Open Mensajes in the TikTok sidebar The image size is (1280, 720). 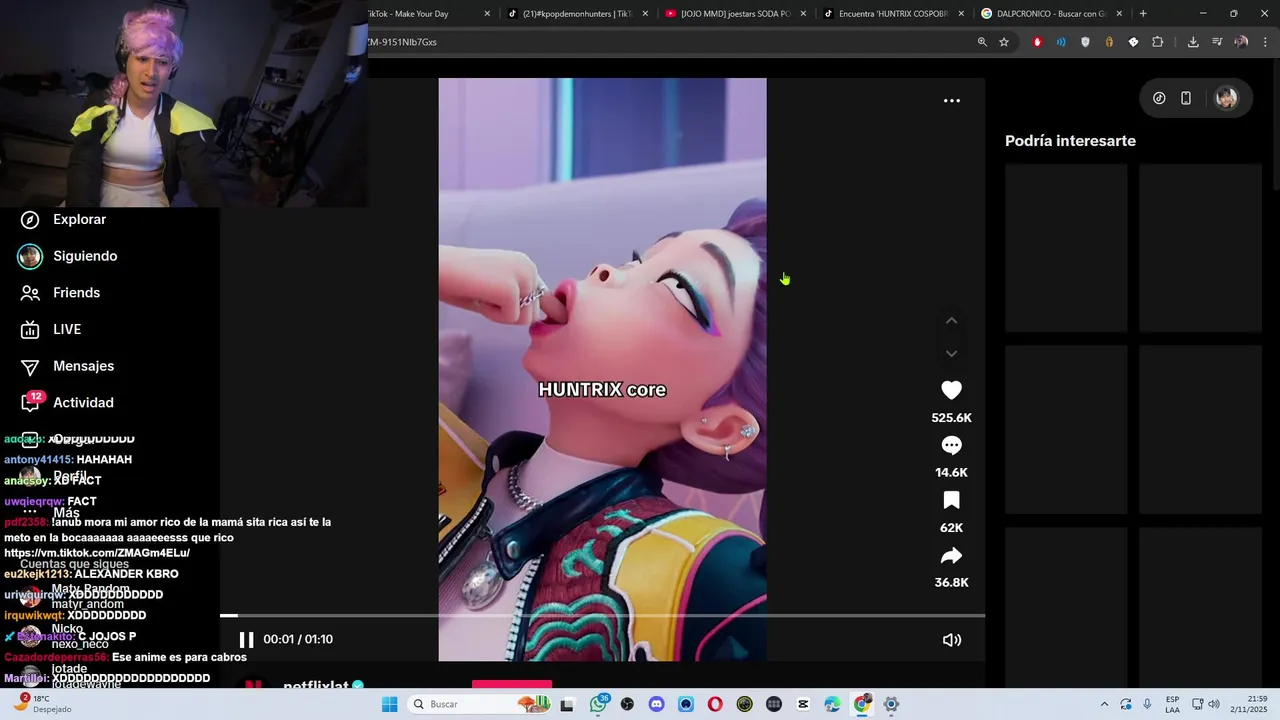coord(83,366)
